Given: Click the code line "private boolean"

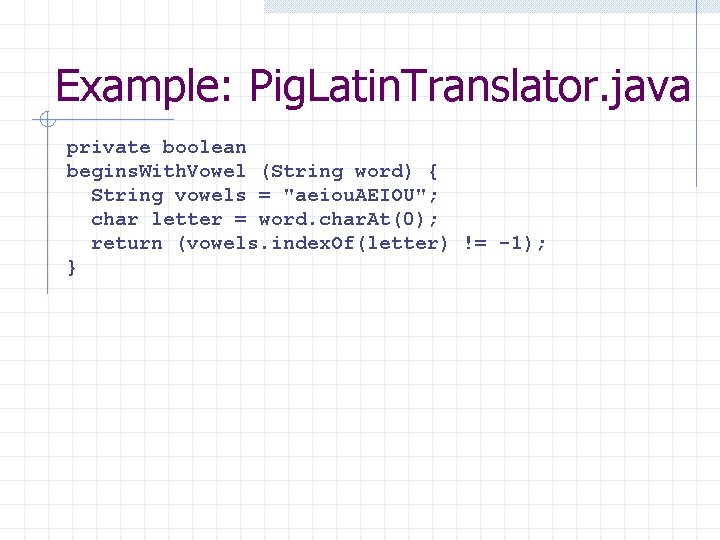Looking at the screenshot, I should pos(157,148).
